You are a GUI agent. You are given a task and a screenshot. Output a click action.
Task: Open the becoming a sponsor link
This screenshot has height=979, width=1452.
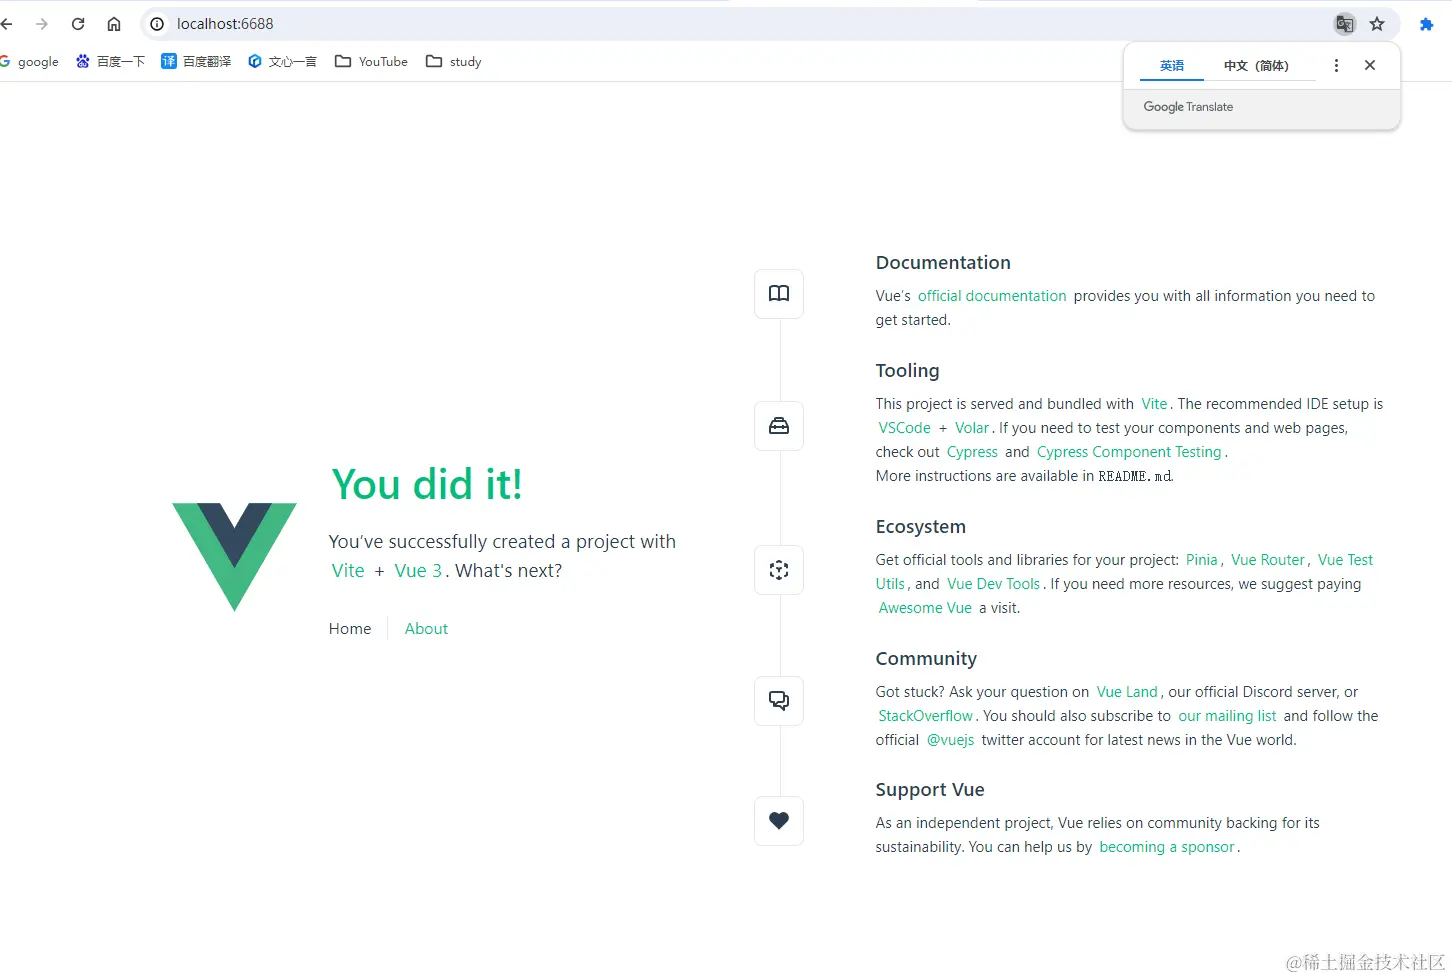(x=1167, y=847)
